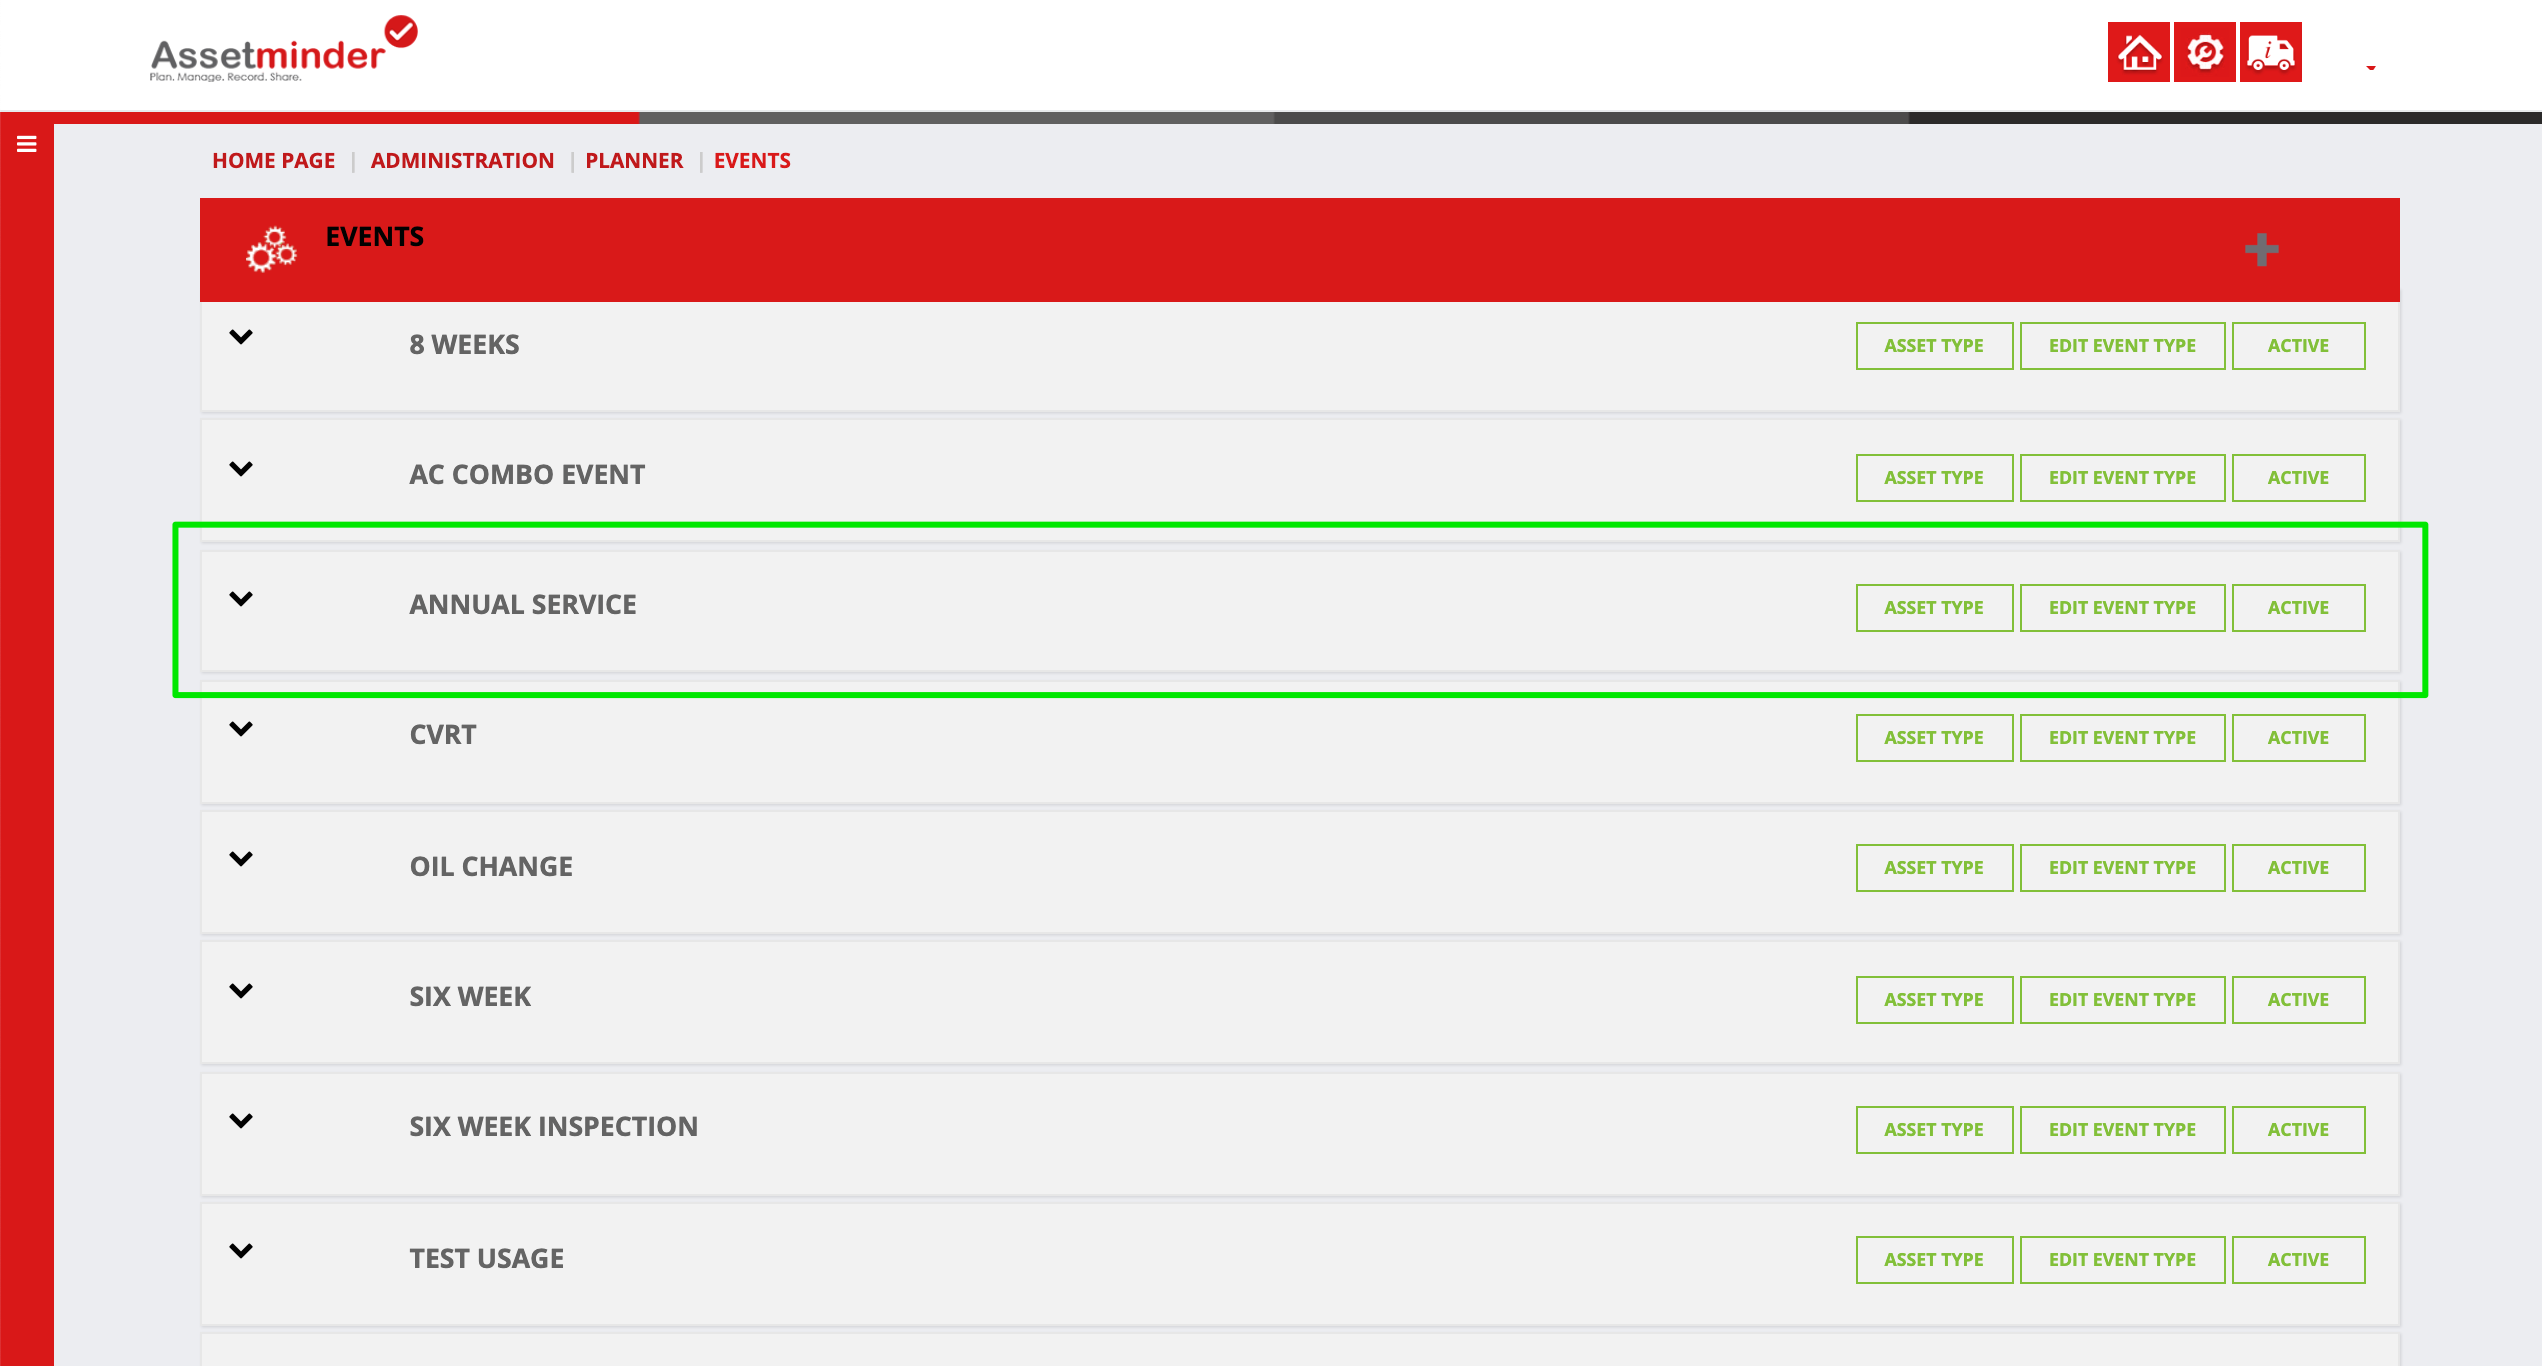Screen dimensions: 2542x1366
Task: Select the TEST USAGE event name
Action: point(487,1259)
